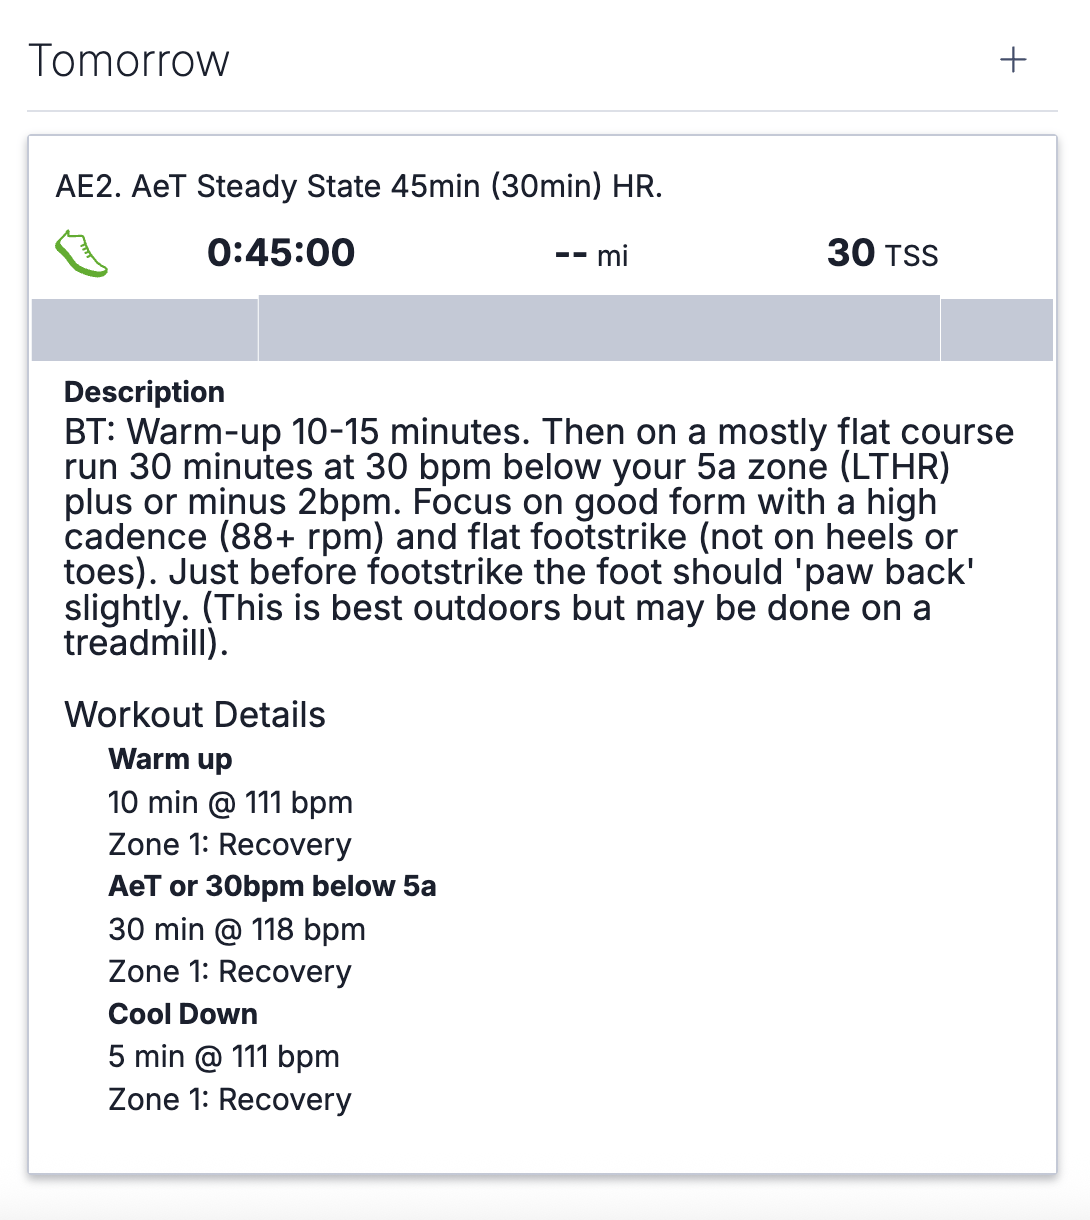
Task: Click the 10 min @ 111 bpm line
Action: pos(230,802)
